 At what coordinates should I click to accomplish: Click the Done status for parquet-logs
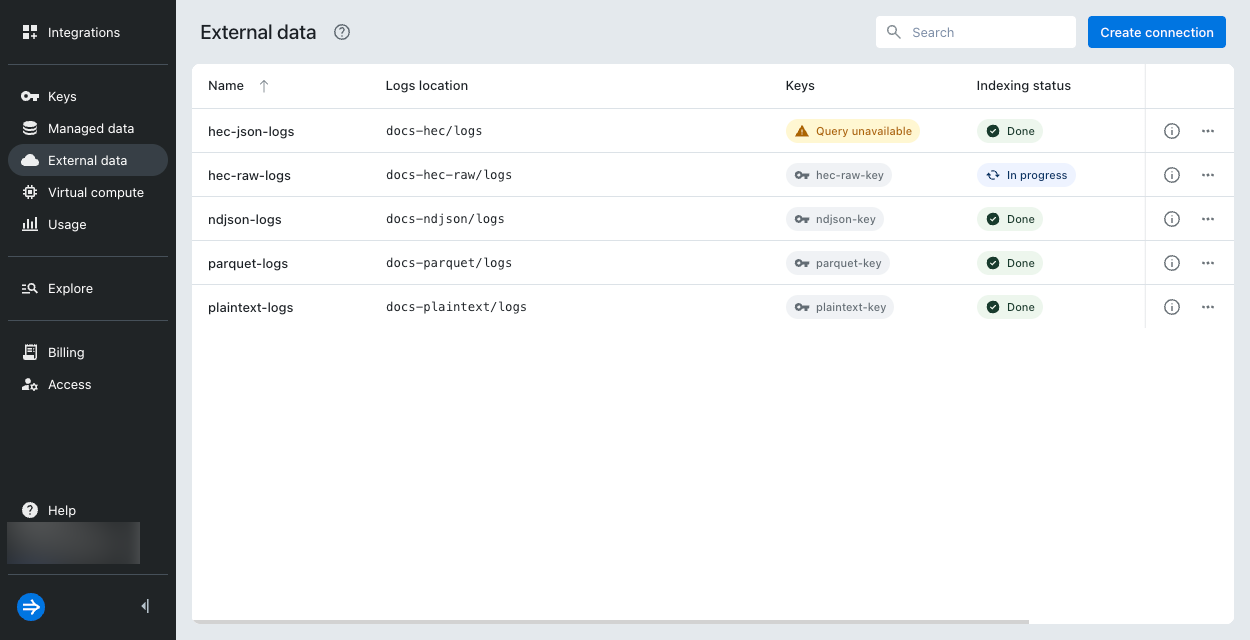(1010, 263)
